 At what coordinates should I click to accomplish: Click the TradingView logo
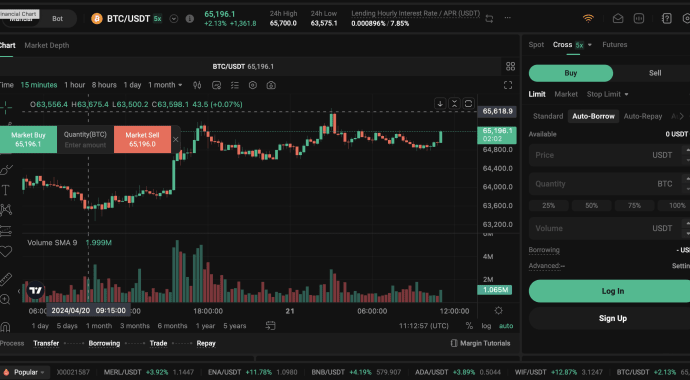tap(35, 290)
